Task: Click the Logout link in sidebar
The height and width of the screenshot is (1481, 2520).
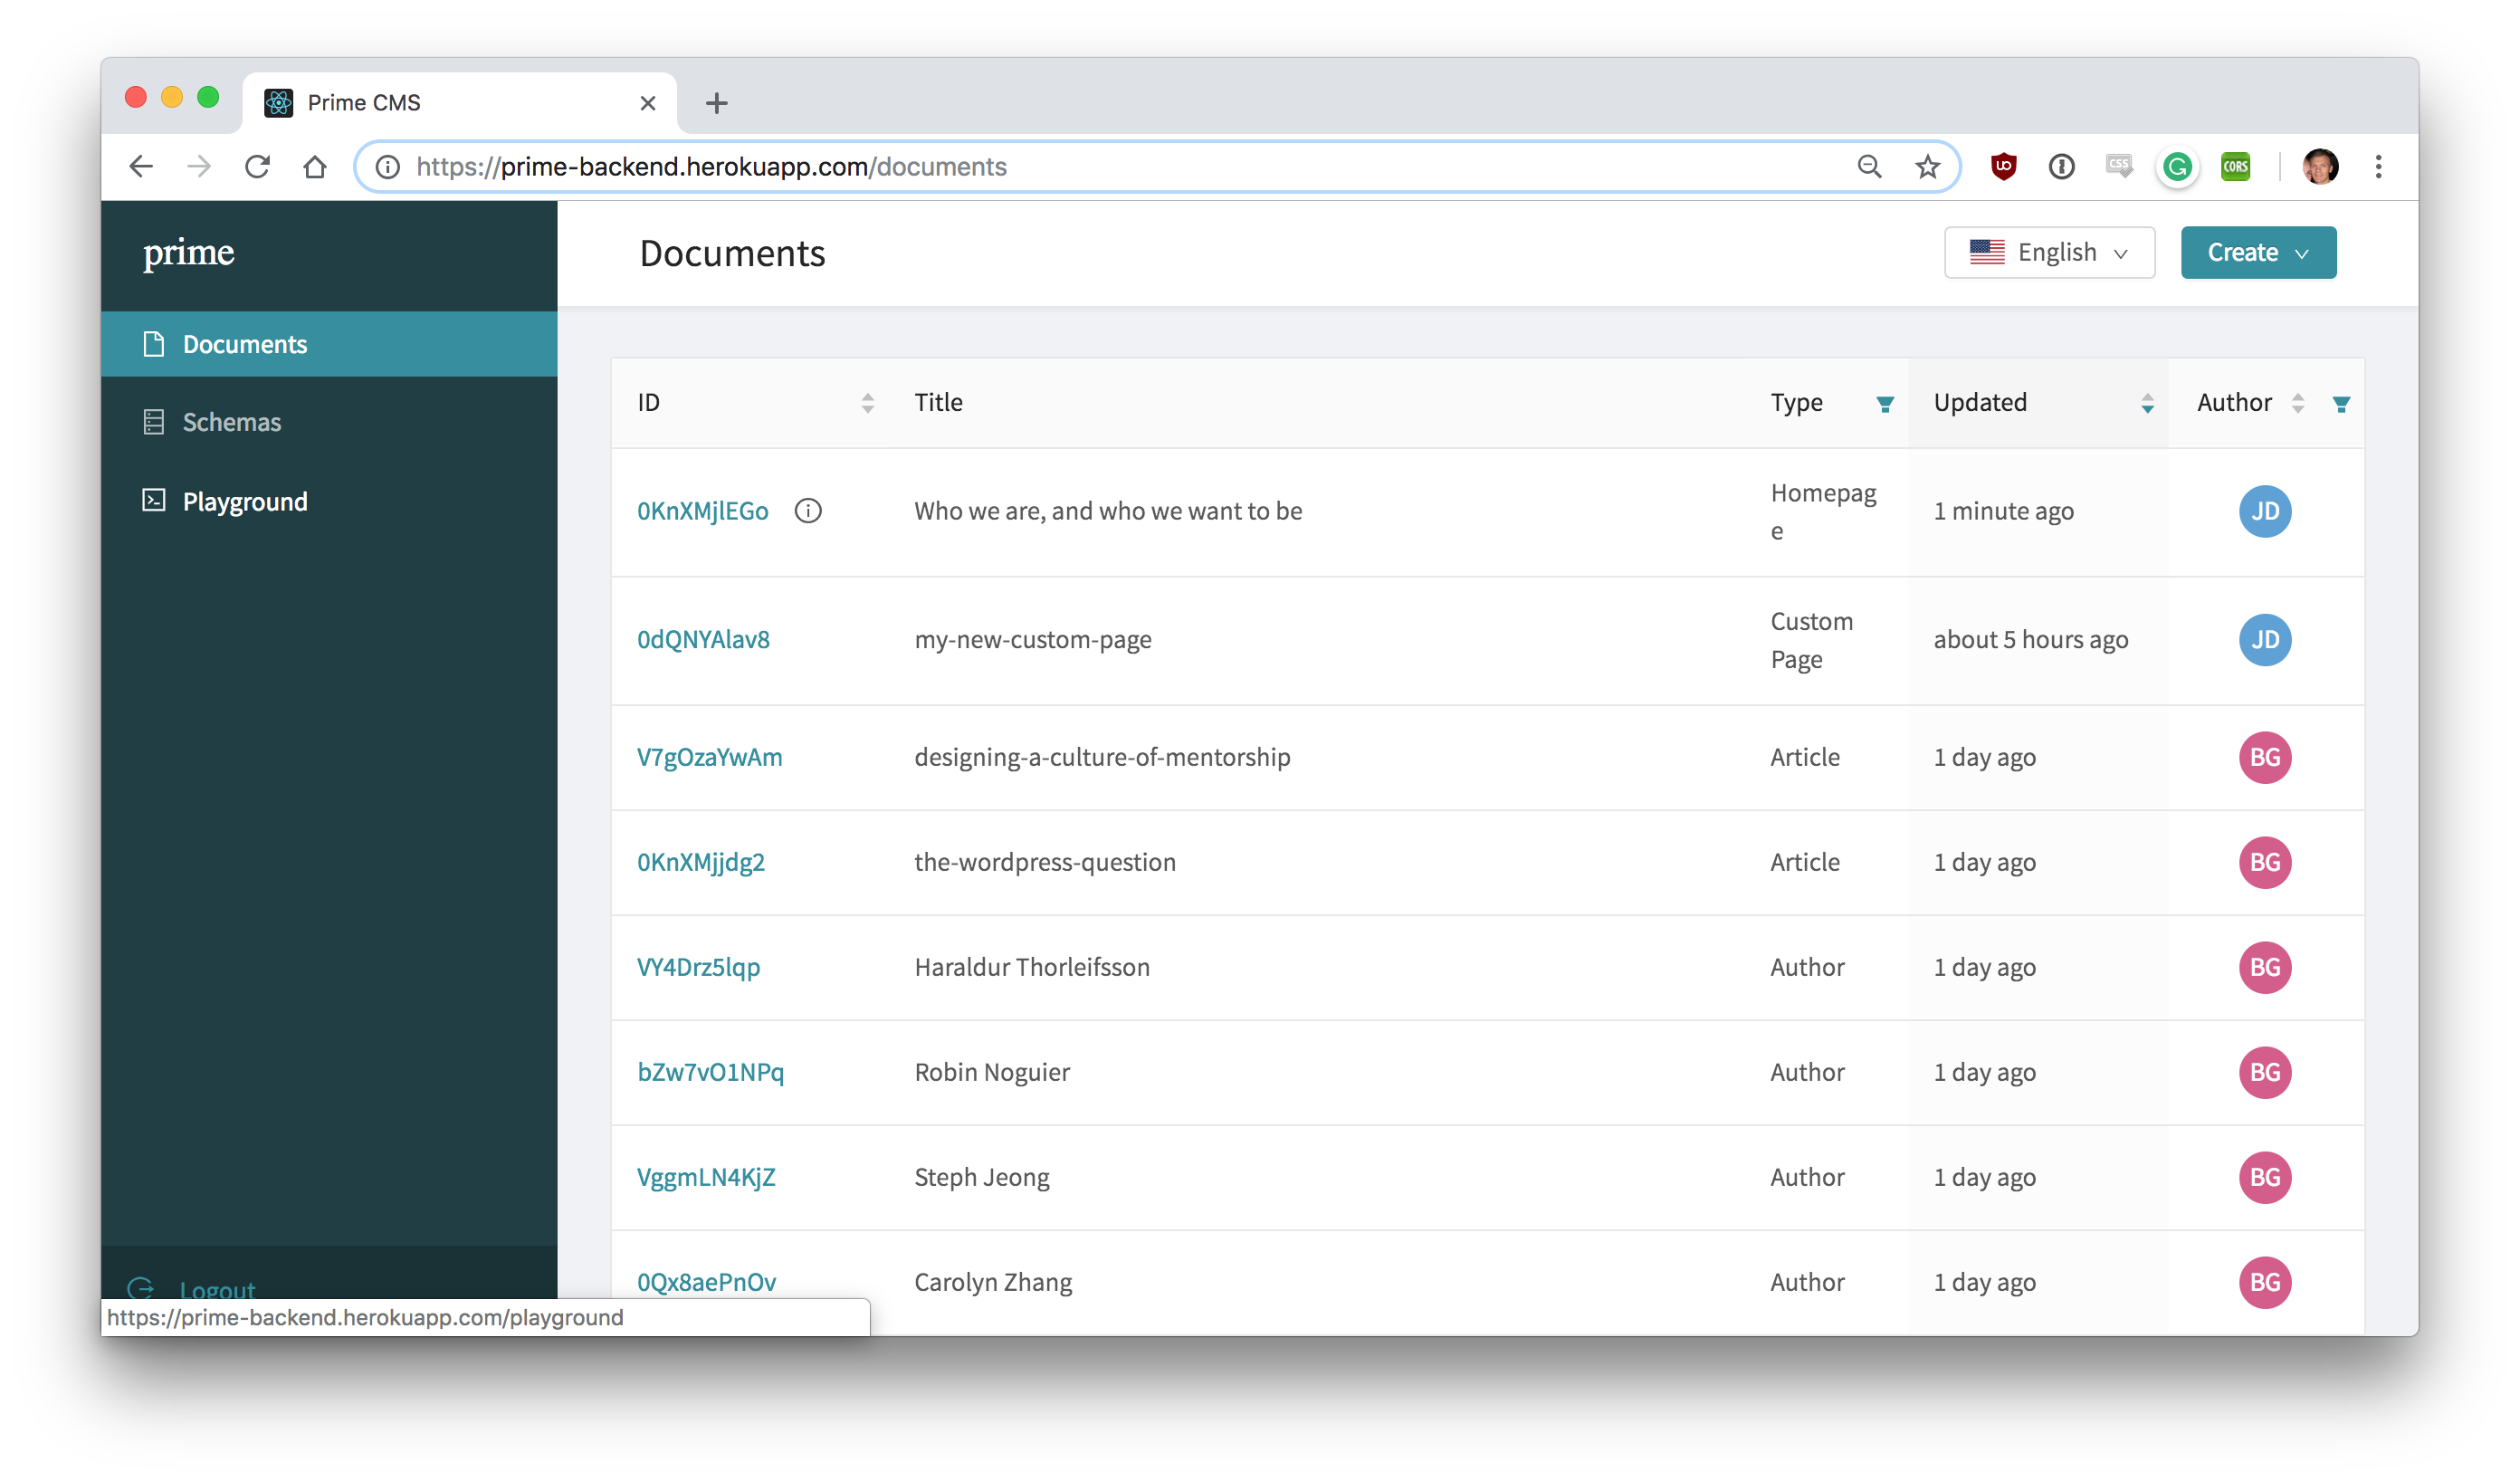Action: (217, 1288)
